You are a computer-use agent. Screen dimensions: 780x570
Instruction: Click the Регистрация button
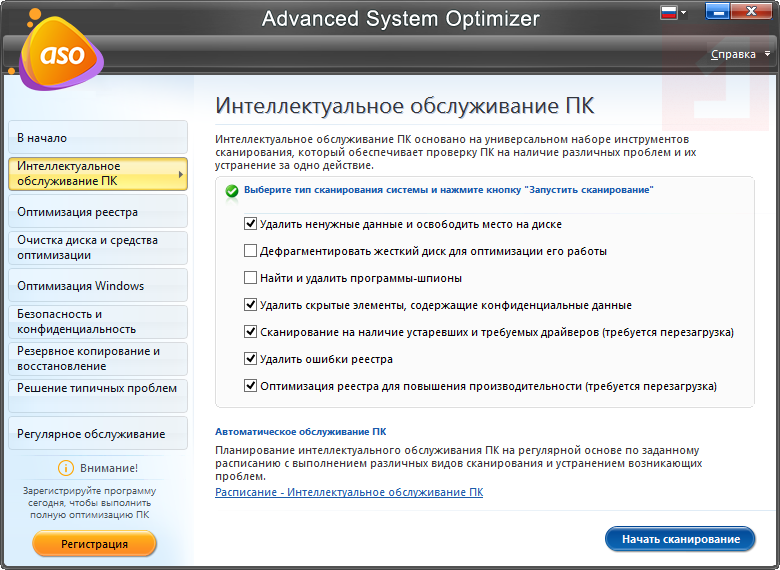95,544
